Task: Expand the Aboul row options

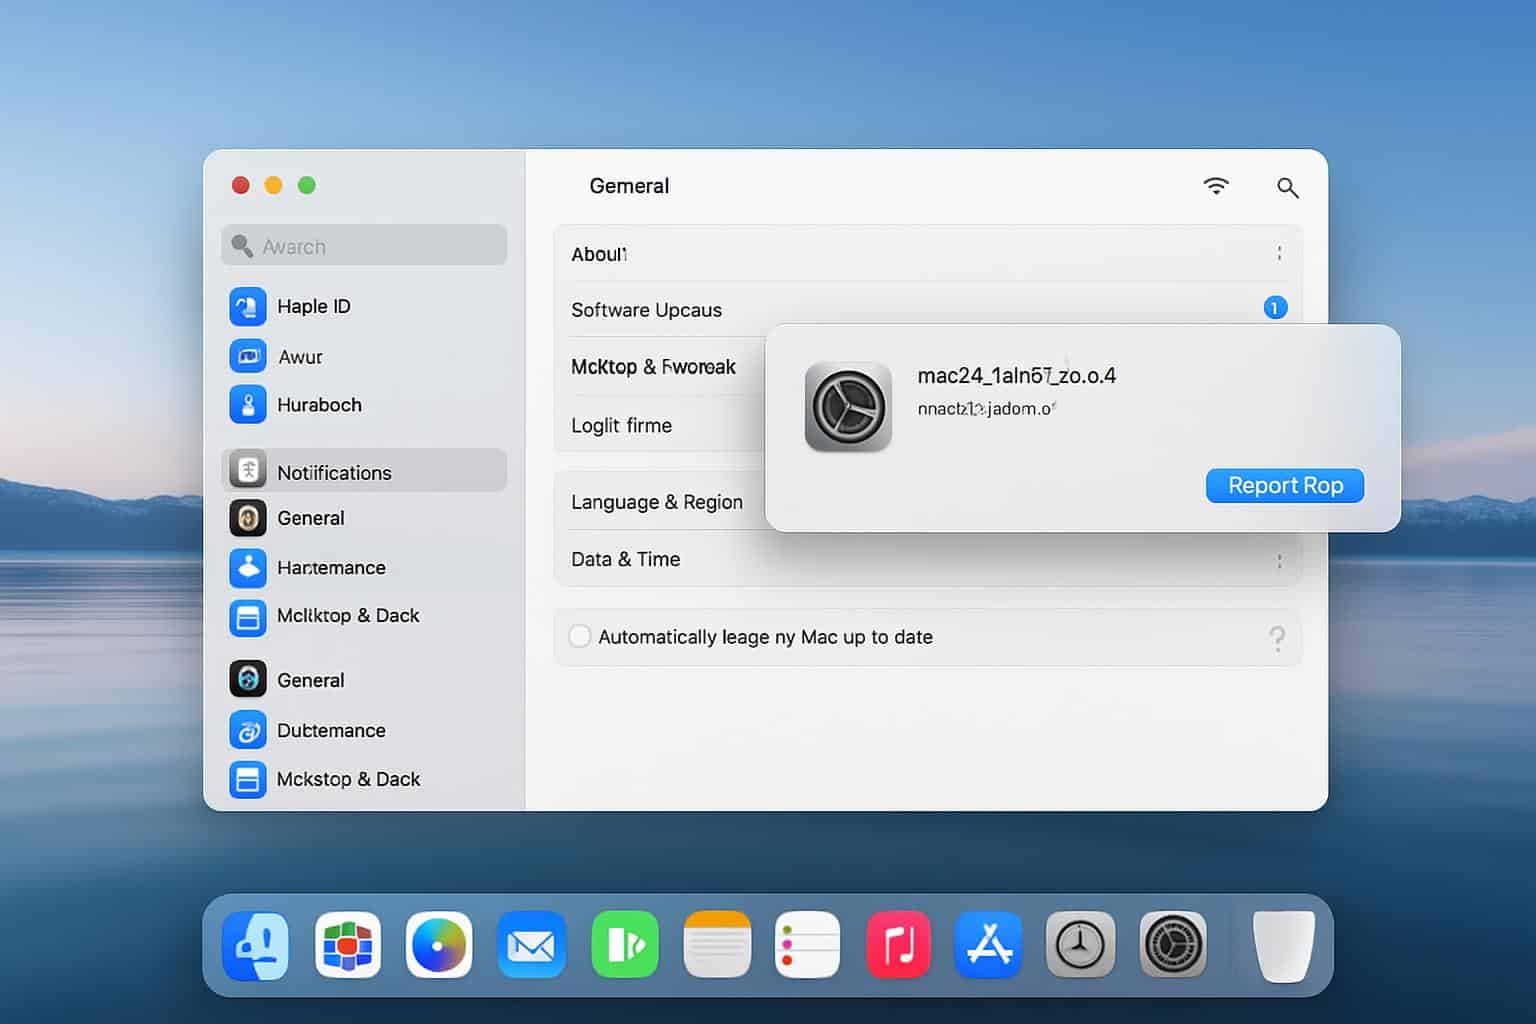Action: point(1279,254)
